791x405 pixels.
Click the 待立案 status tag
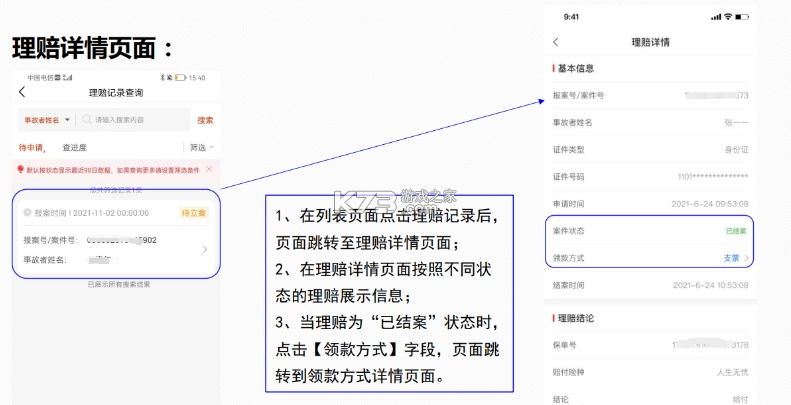(194, 213)
